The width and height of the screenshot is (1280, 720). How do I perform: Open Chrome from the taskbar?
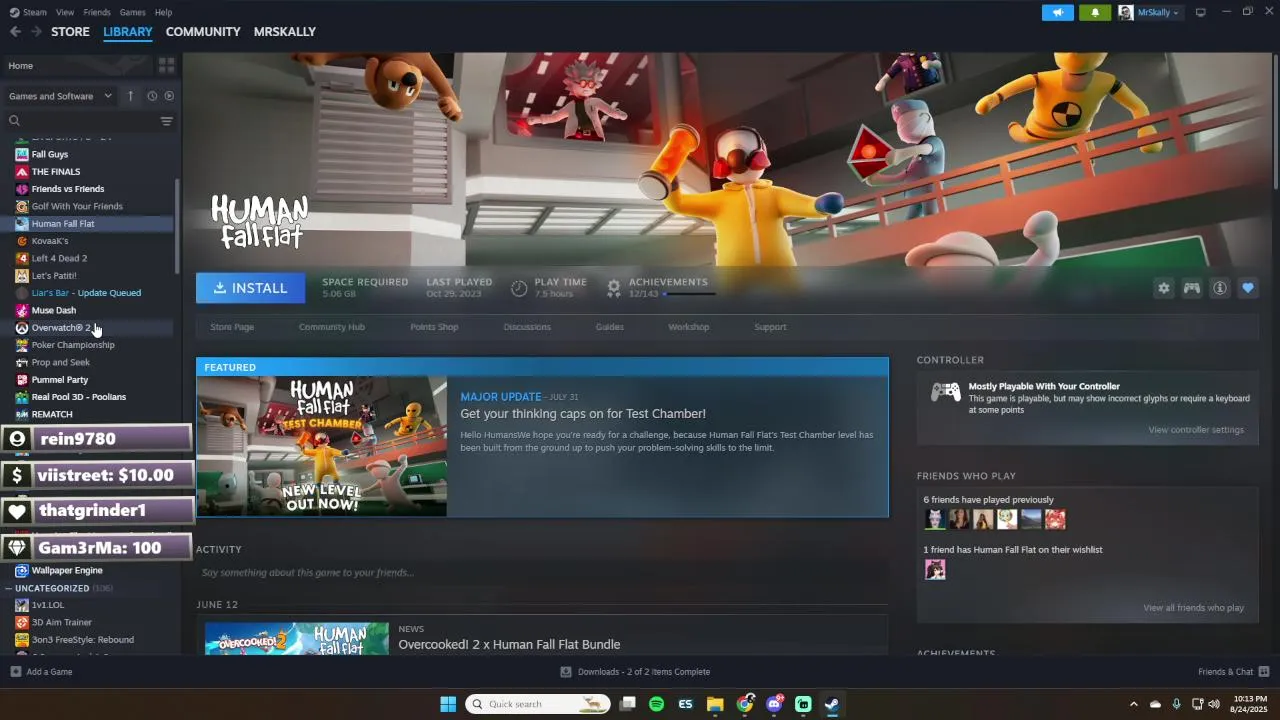[x=745, y=704]
